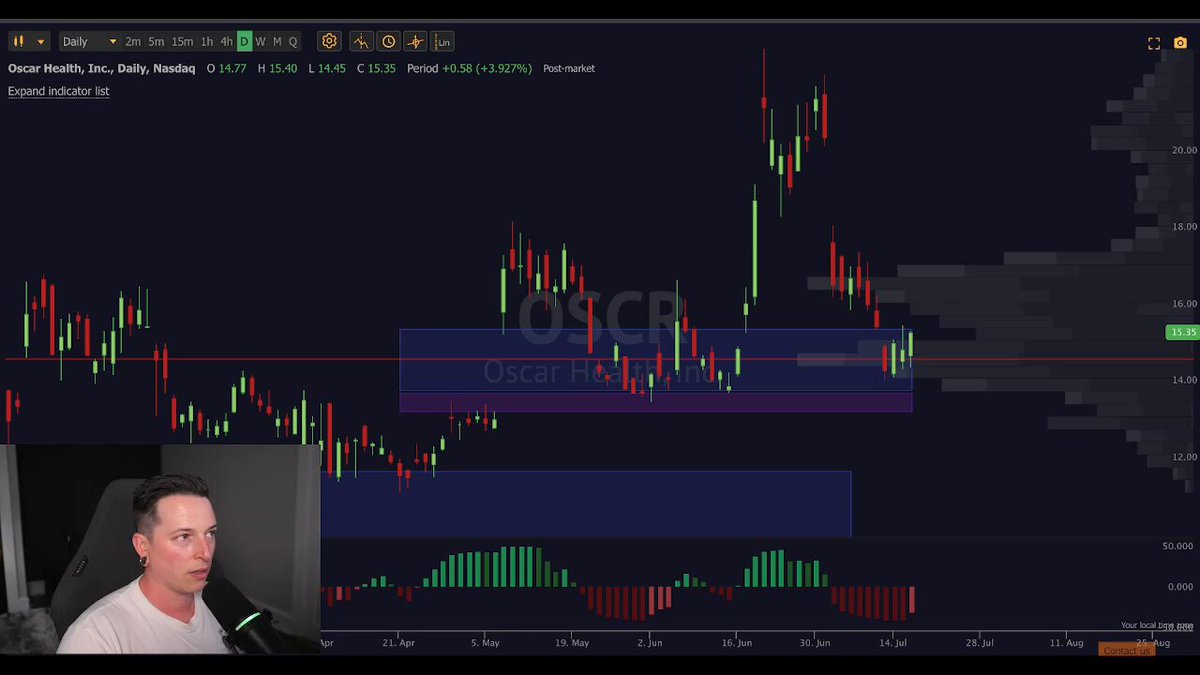Viewport: 1200px width, 675px height.
Task: Select the M monthly timeframe
Action: point(277,42)
